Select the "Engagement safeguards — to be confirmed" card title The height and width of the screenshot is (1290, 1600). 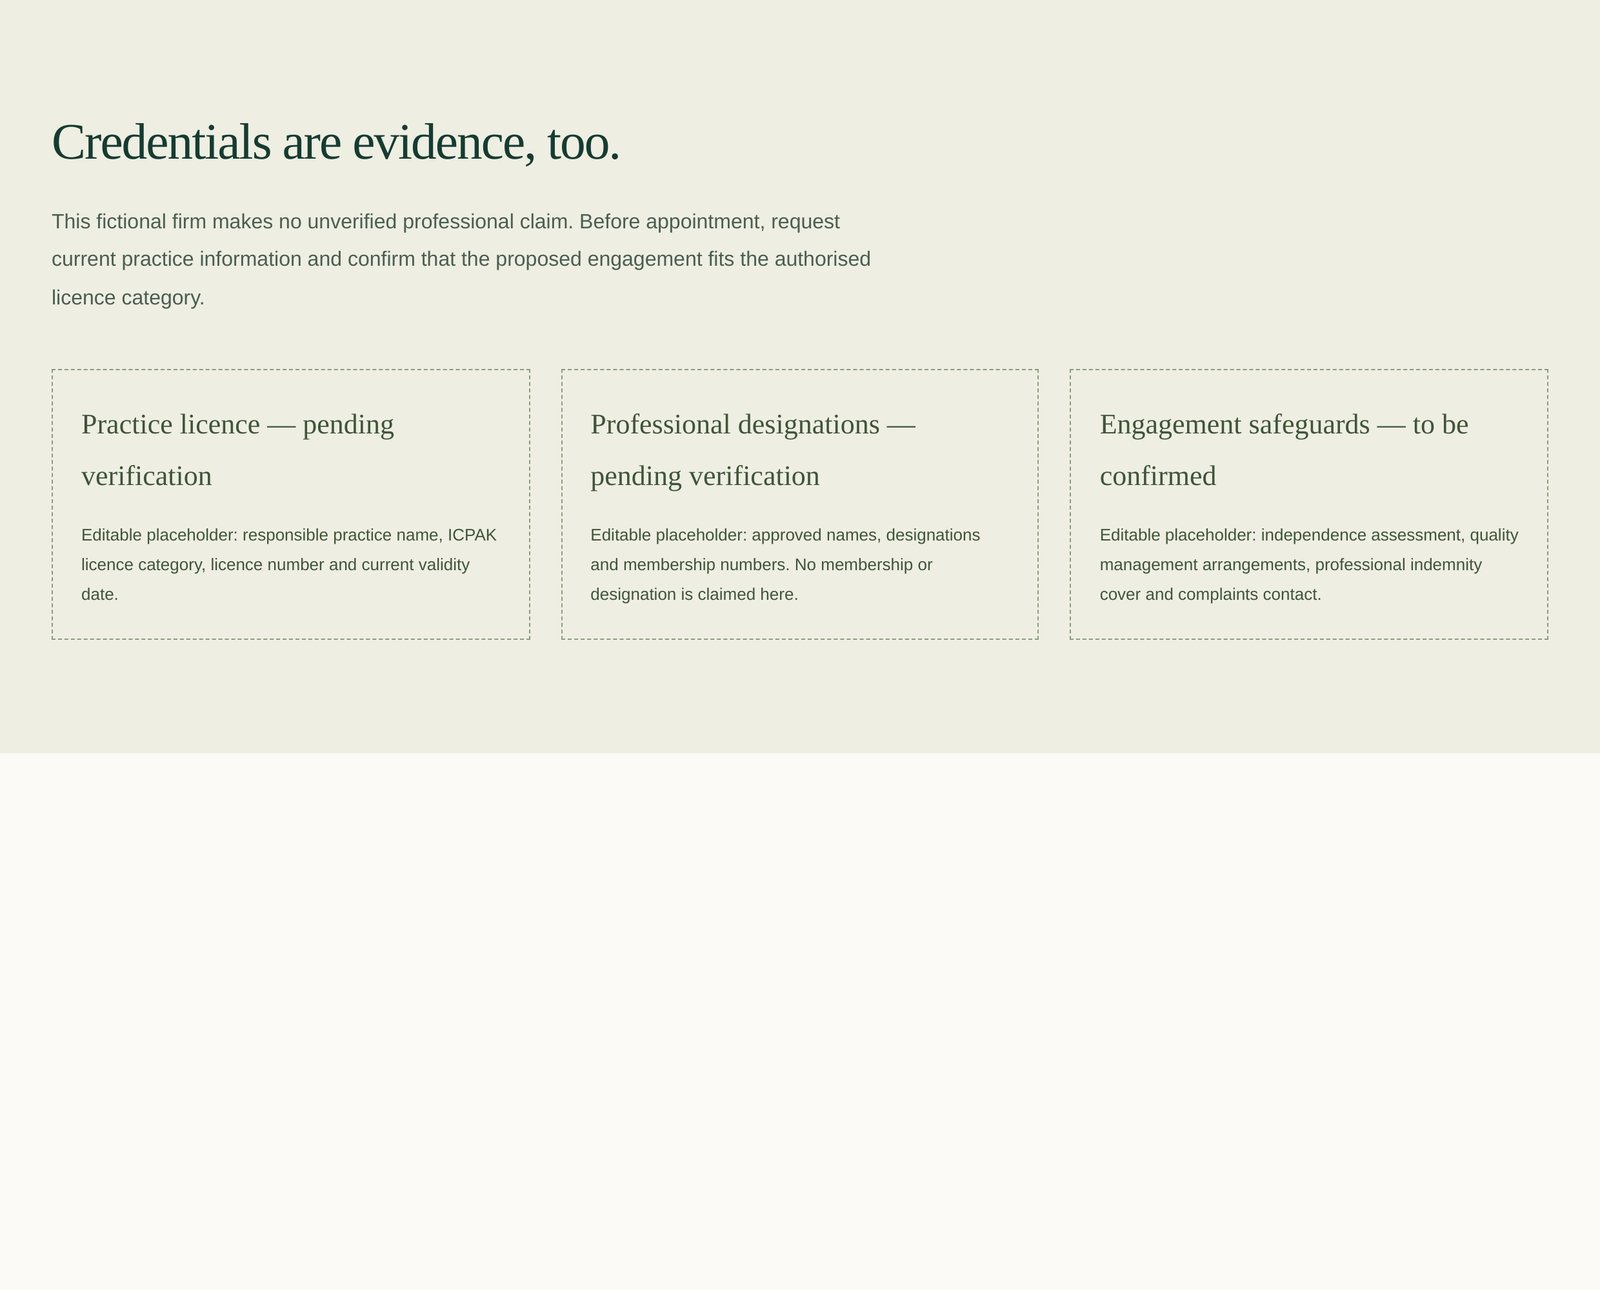click(x=1284, y=450)
